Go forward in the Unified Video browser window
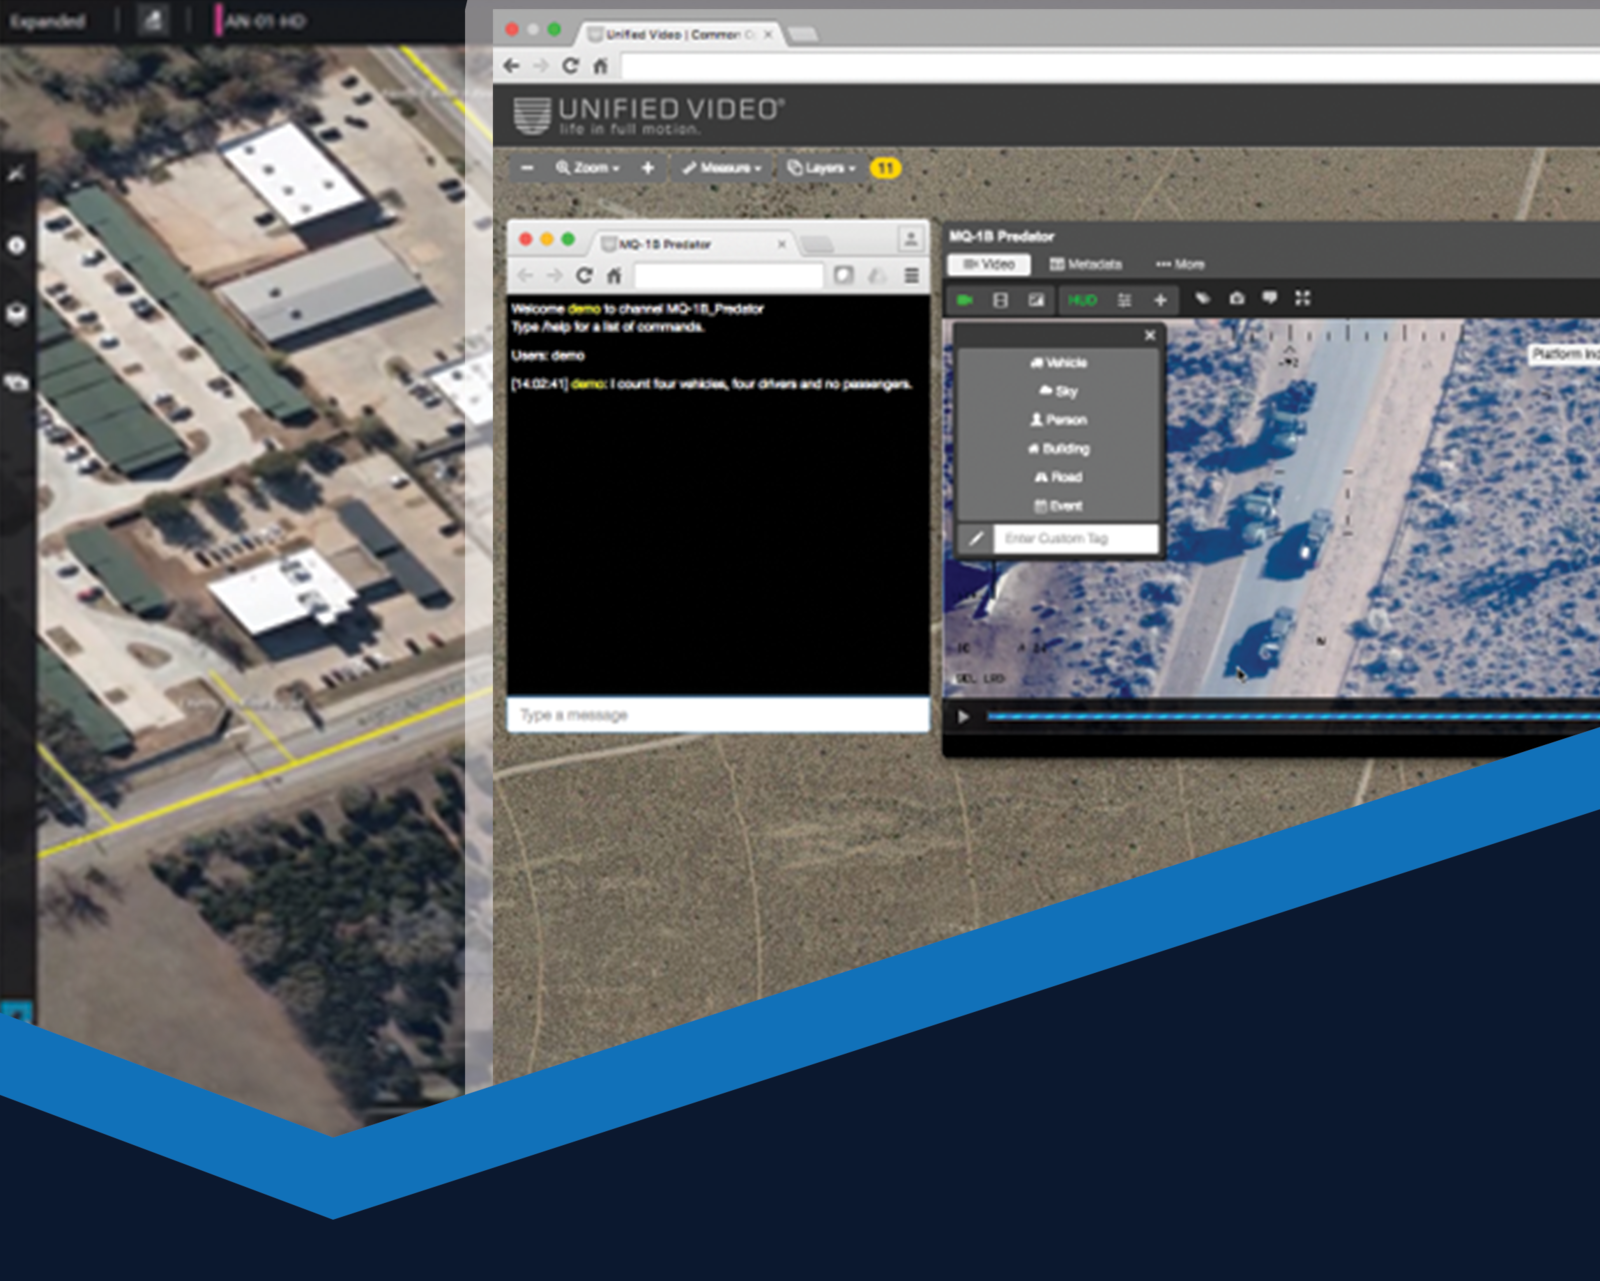Viewport: 1600px width, 1281px height. tap(541, 66)
